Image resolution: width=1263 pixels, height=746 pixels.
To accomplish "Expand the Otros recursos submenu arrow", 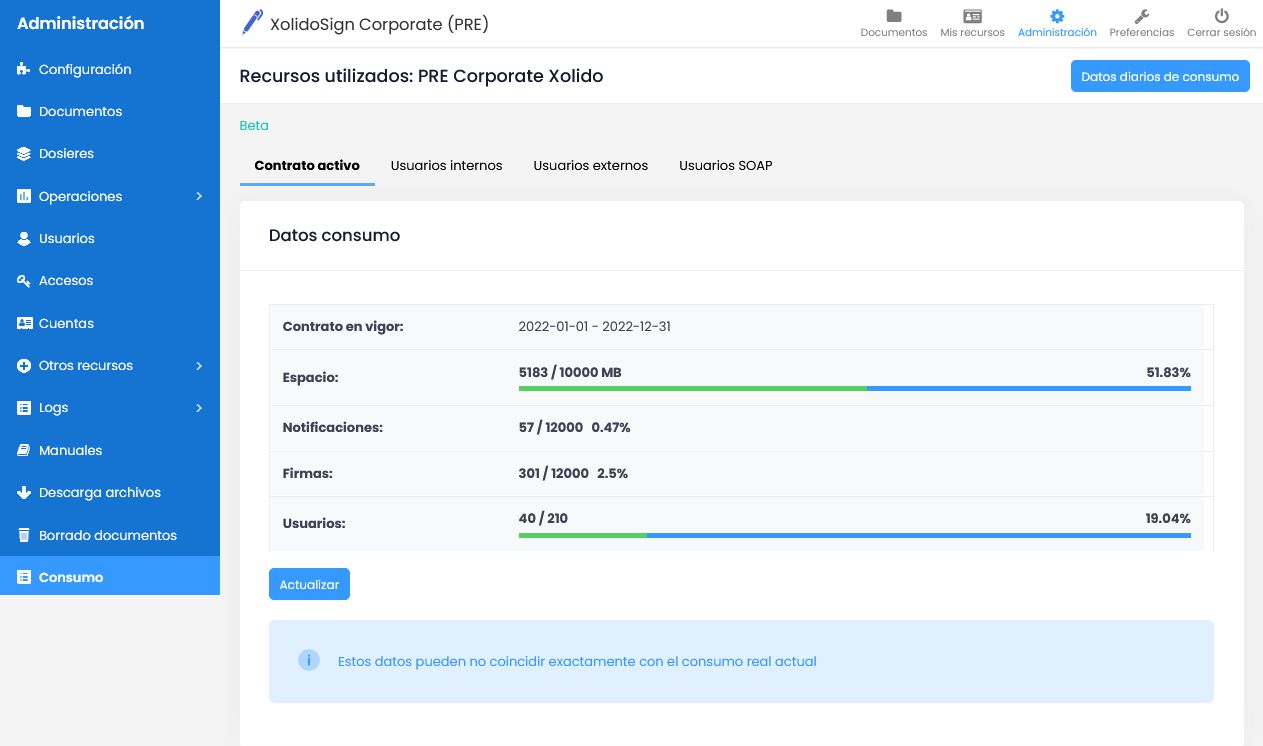I will tap(199, 366).
